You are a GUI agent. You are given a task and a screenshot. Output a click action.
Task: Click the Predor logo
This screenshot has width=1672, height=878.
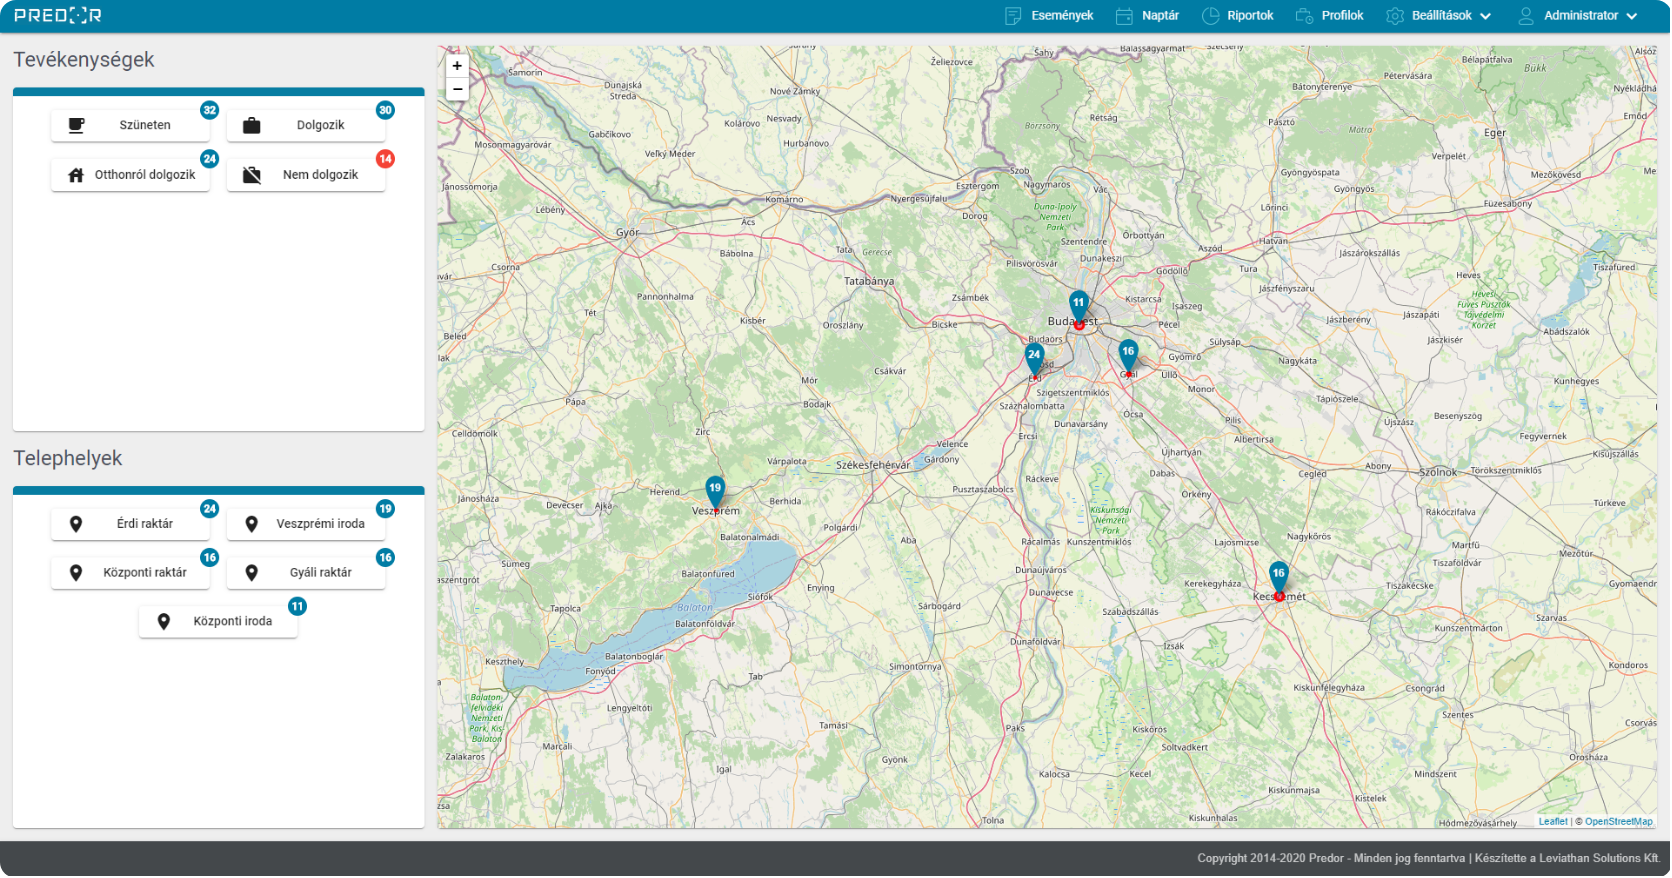58,16
